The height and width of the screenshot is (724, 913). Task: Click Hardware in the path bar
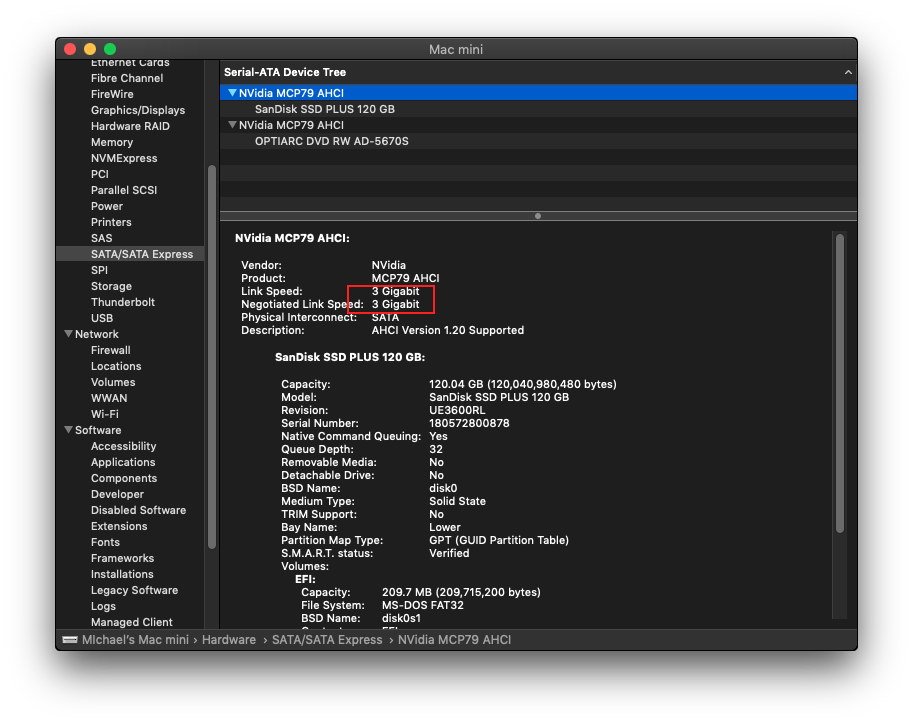click(x=229, y=640)
